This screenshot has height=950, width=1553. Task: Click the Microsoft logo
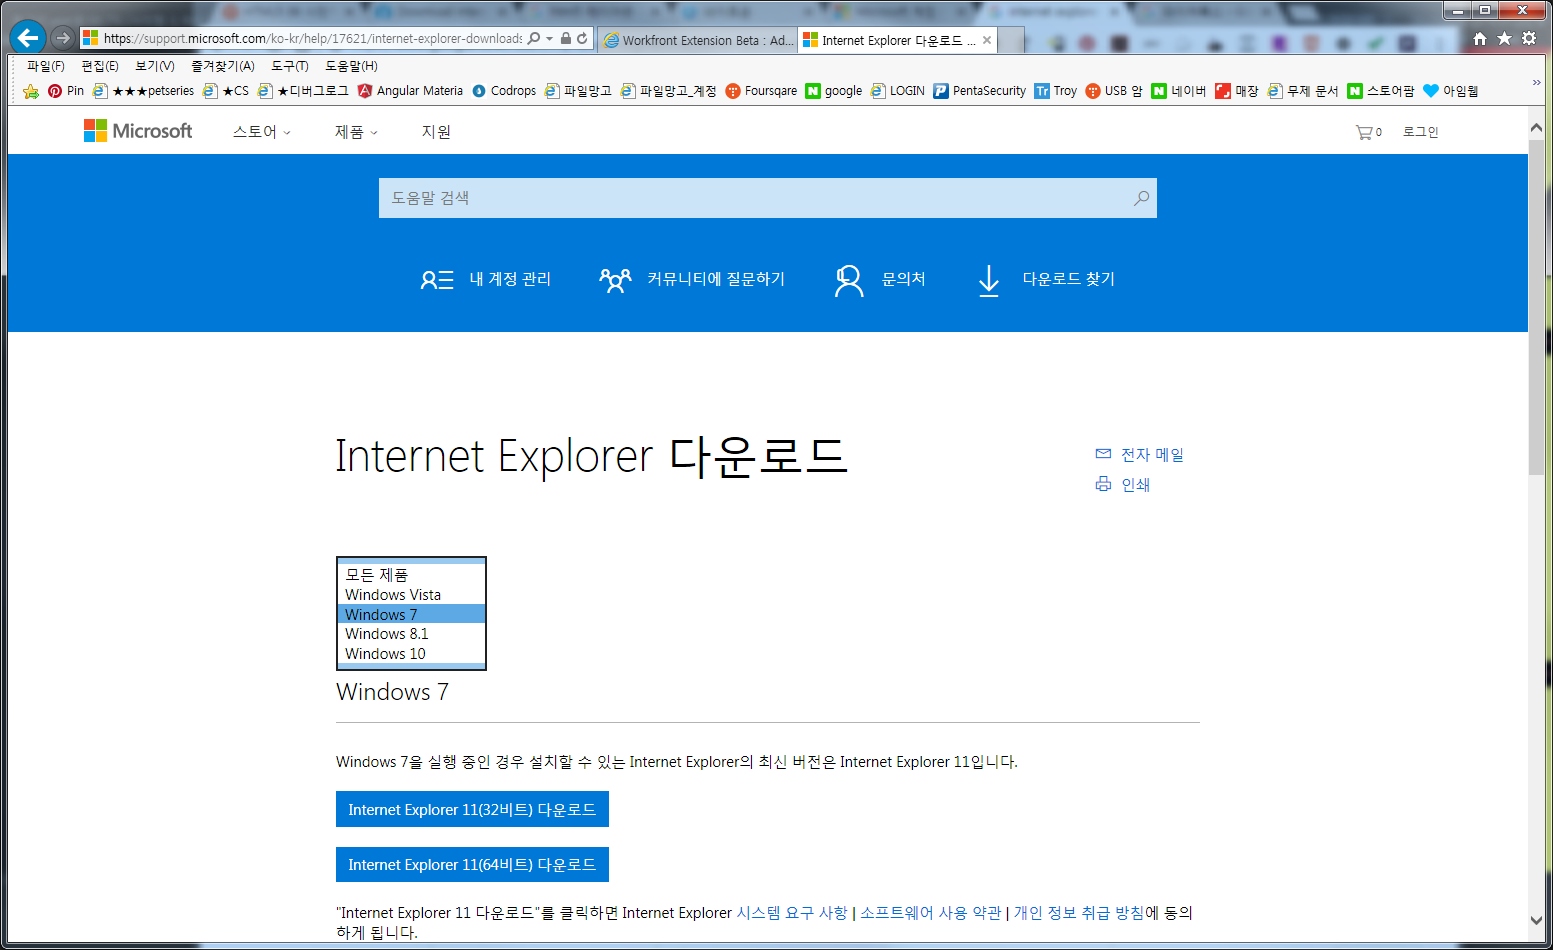pyautogui.click(x=138, y=131)
